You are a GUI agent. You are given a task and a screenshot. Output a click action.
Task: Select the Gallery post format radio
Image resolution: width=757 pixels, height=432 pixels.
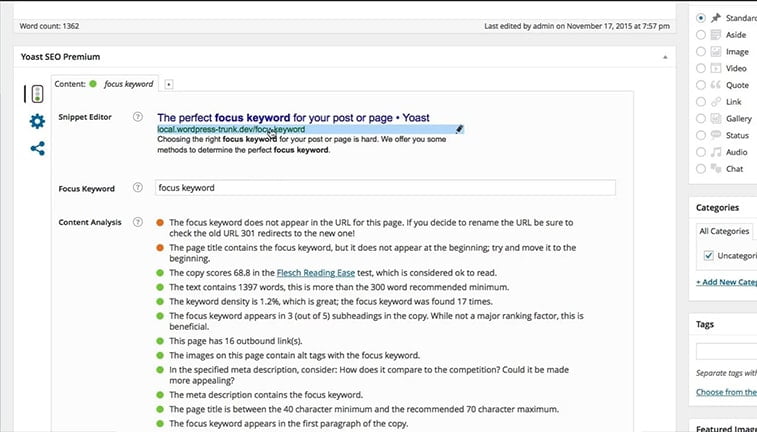click(701, 118)
